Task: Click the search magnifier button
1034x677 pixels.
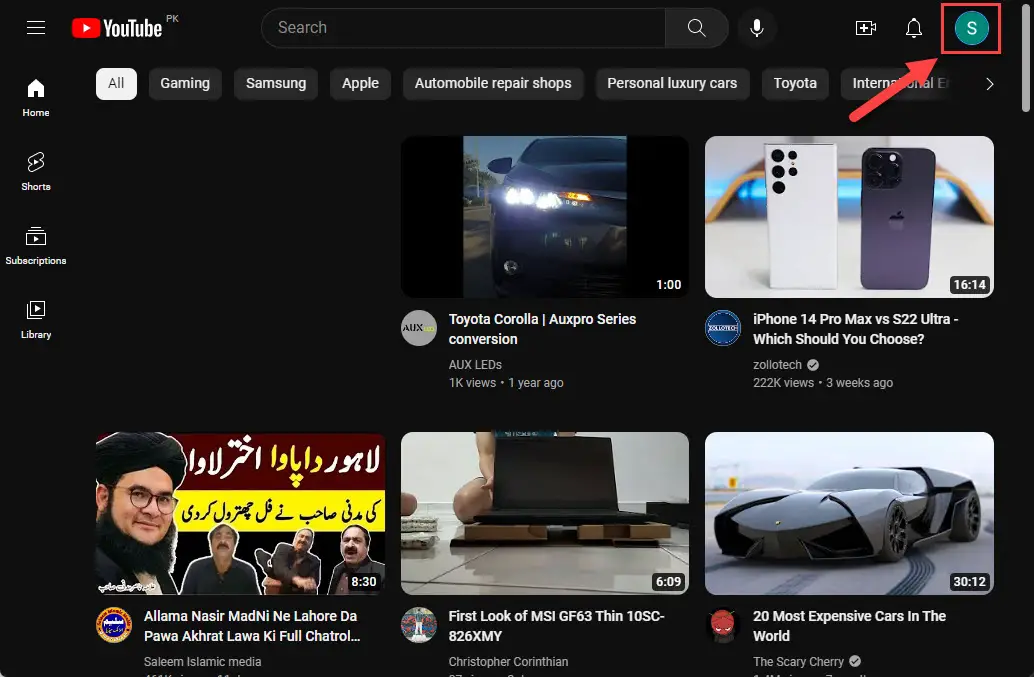Action: (696, 28)
